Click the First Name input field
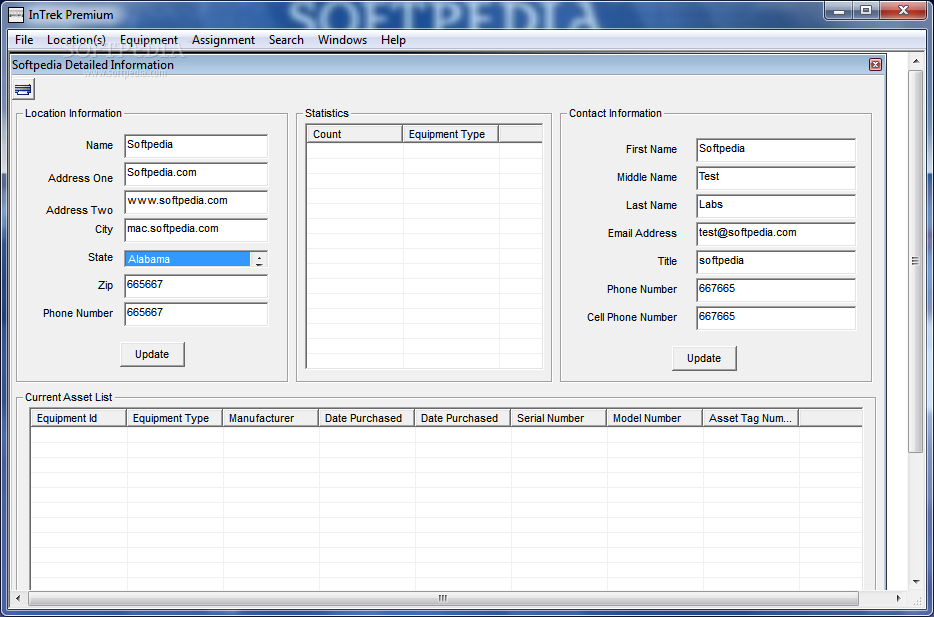 pos(776,150)
